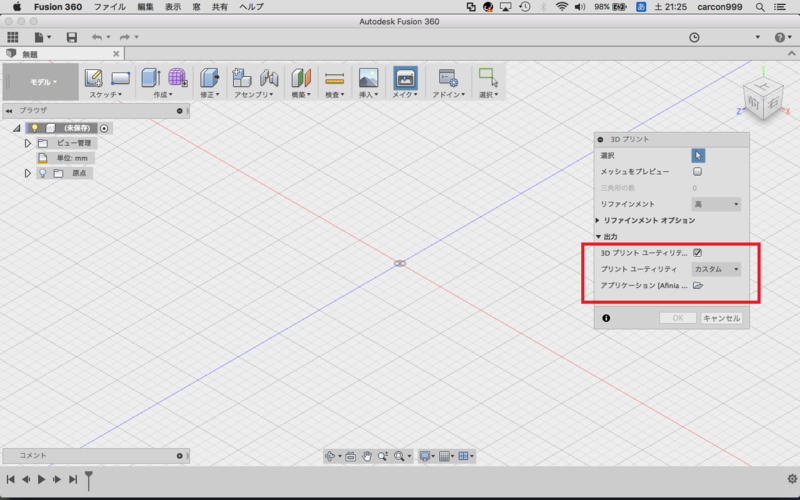Toggle the origin folder light bulb
The width and height of the screenshot is (800, 500).
pos(43,173)
